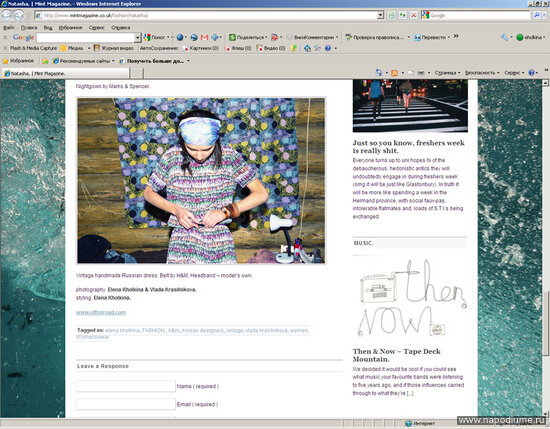Select the Natasha Mint Magazine tab
Screen dimensions: 550x429
pyautogui.click(x=66, y=73)
